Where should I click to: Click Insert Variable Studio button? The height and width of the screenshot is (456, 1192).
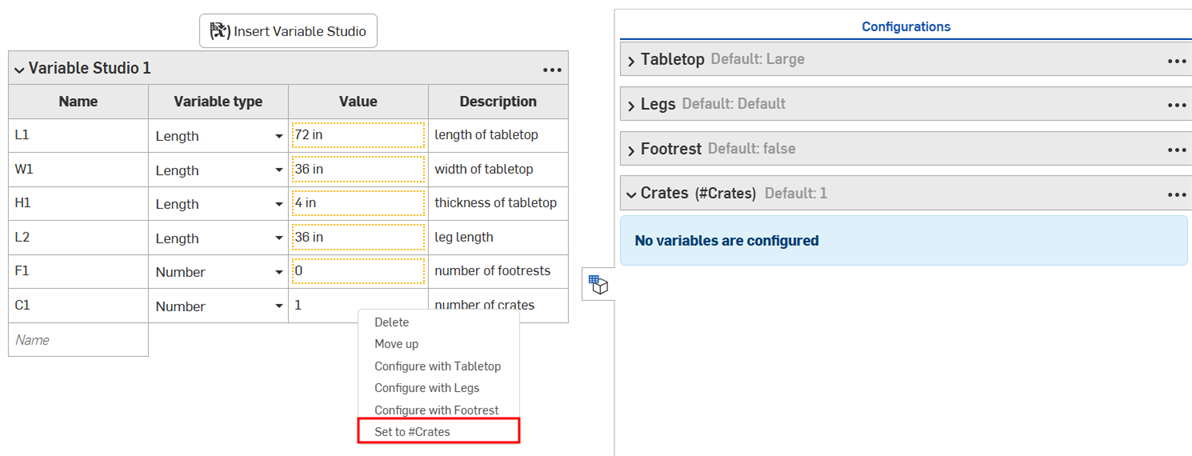[x=288, y=31]
